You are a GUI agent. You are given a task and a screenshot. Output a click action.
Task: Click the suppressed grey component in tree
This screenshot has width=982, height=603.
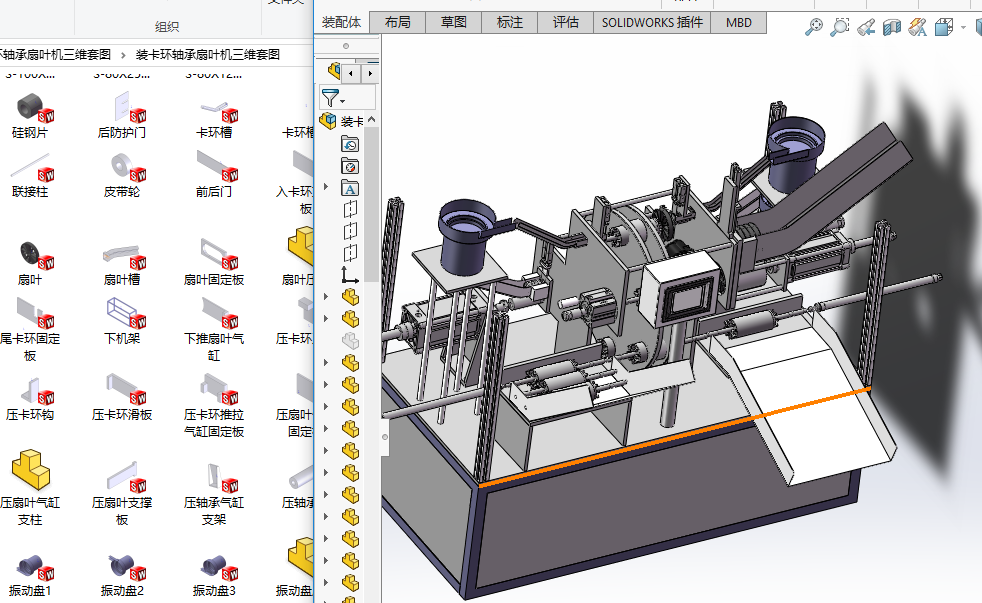click(350, 340)
